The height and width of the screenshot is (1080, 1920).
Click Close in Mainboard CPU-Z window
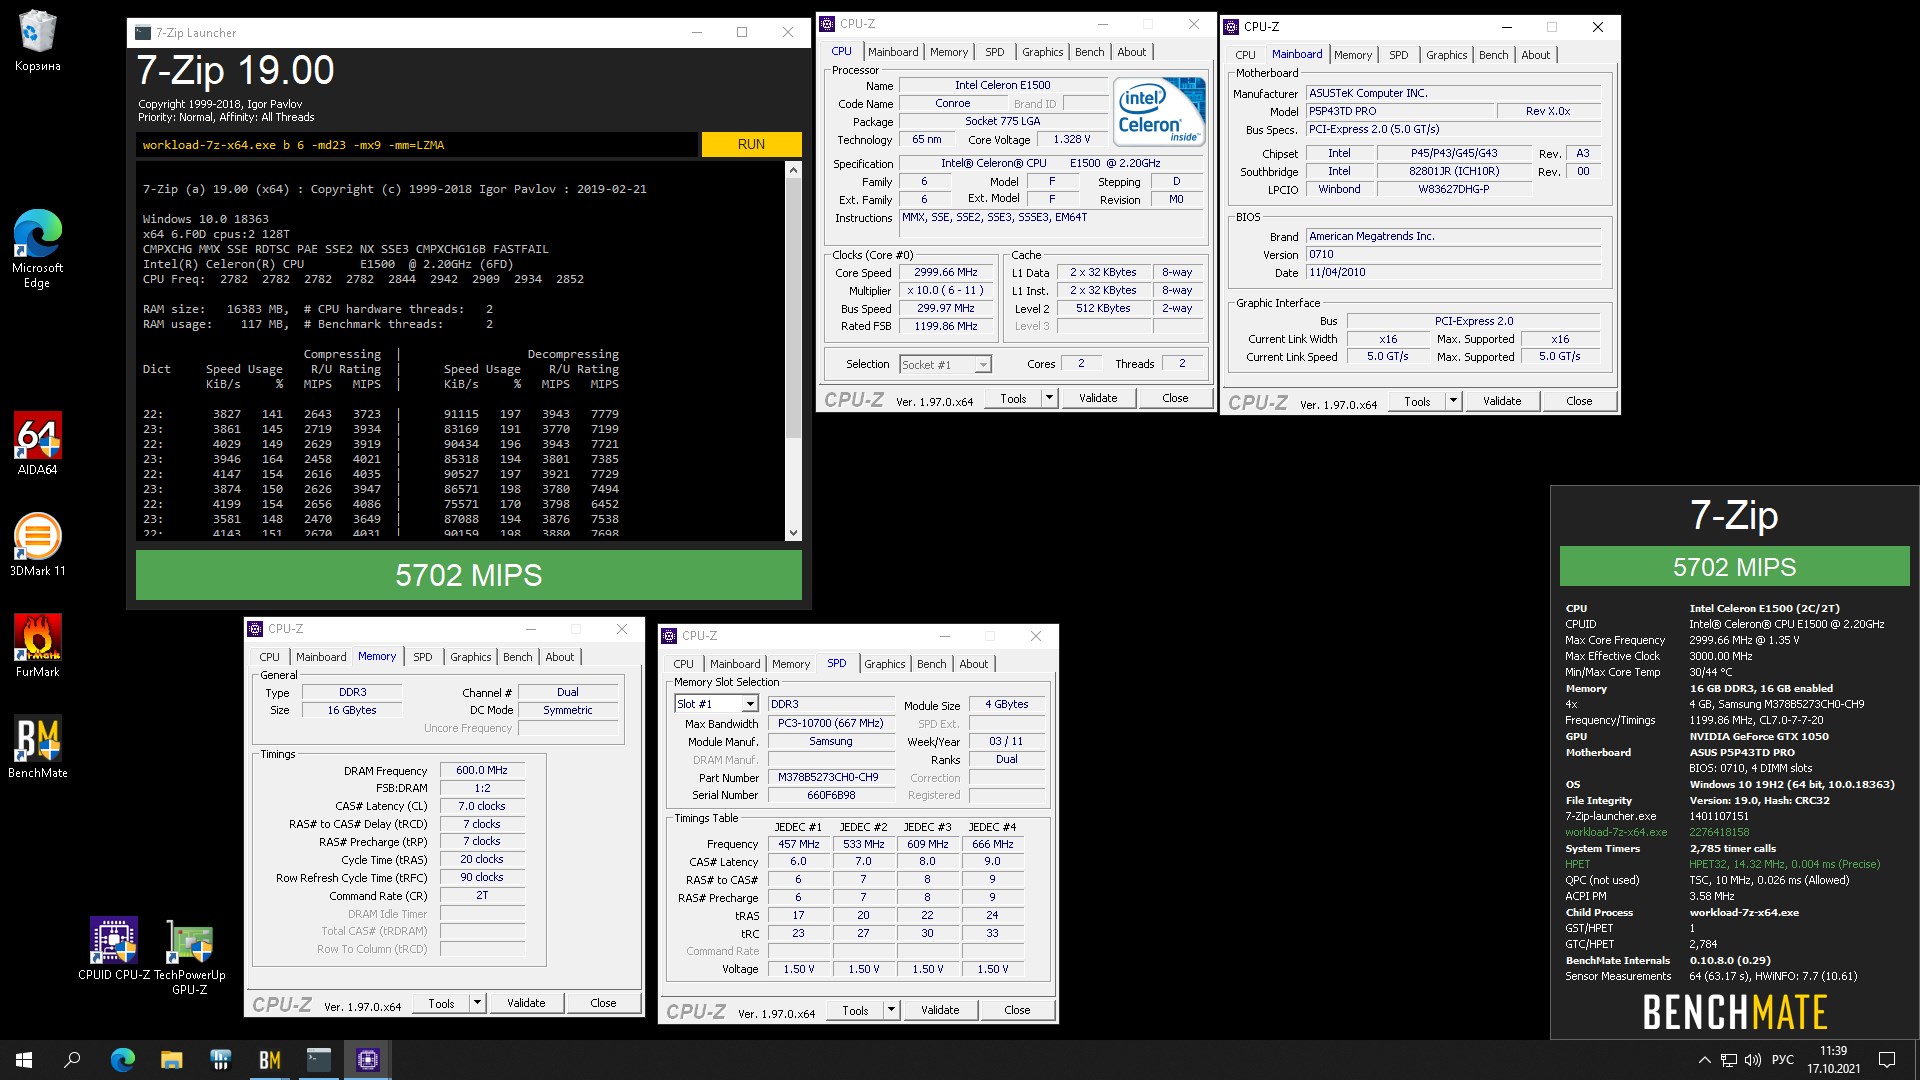(1578, 401)
